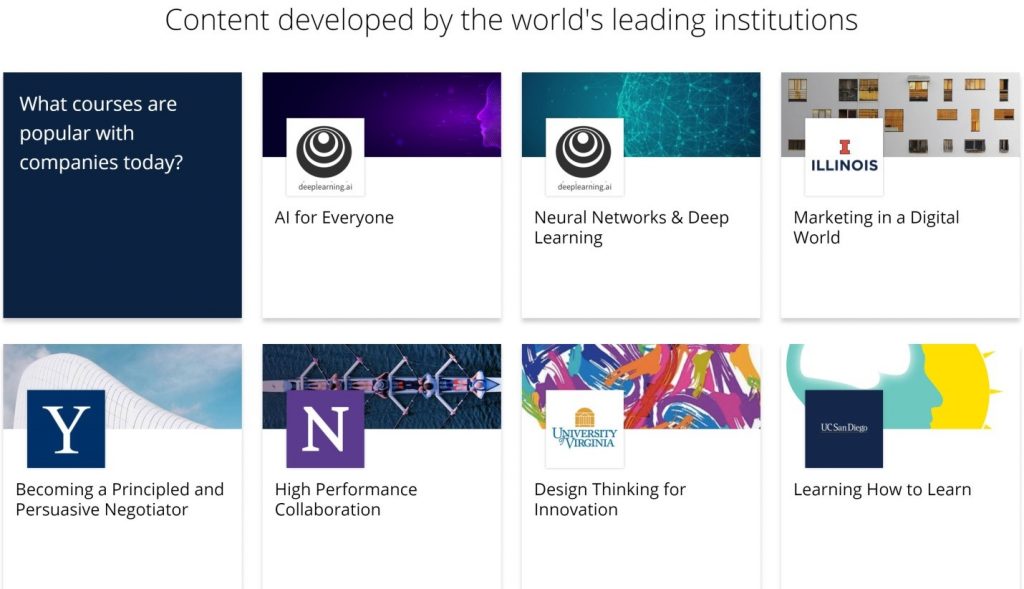
Task: Click the deeplearning.ai logo on AI for Everyone
Action: (325, 157)
